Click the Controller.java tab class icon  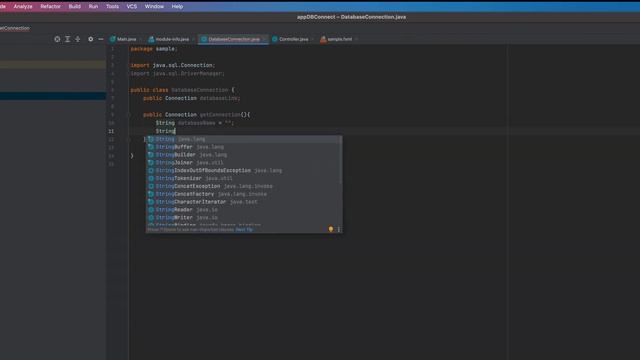(275, 39)
